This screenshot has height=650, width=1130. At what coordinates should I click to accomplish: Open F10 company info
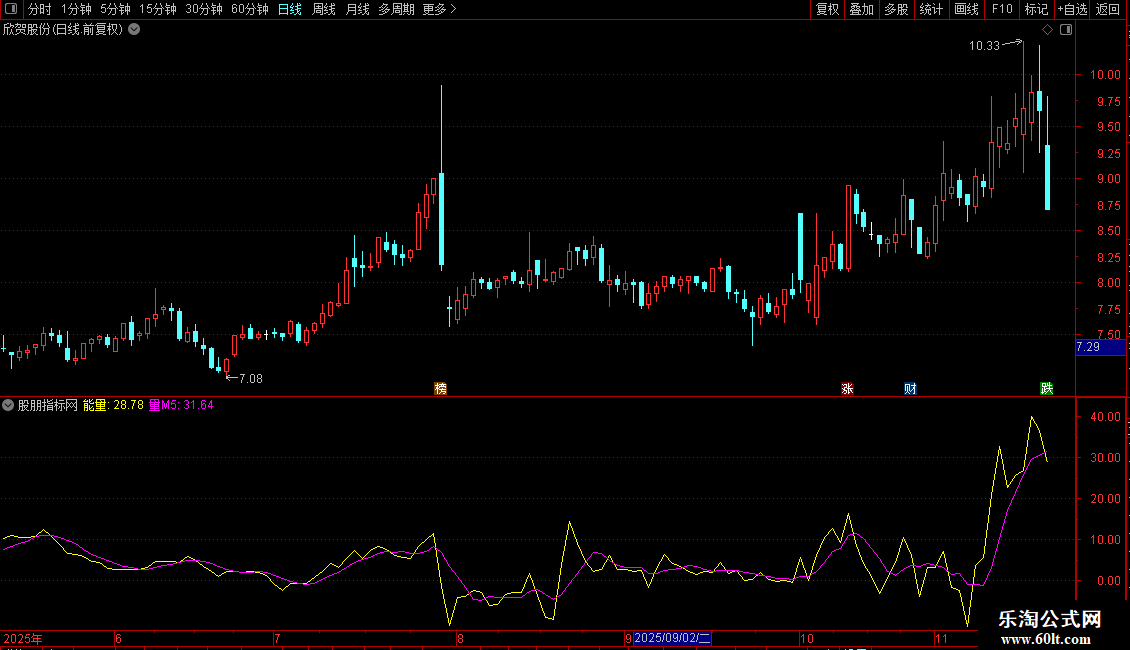pos(1002,9)
